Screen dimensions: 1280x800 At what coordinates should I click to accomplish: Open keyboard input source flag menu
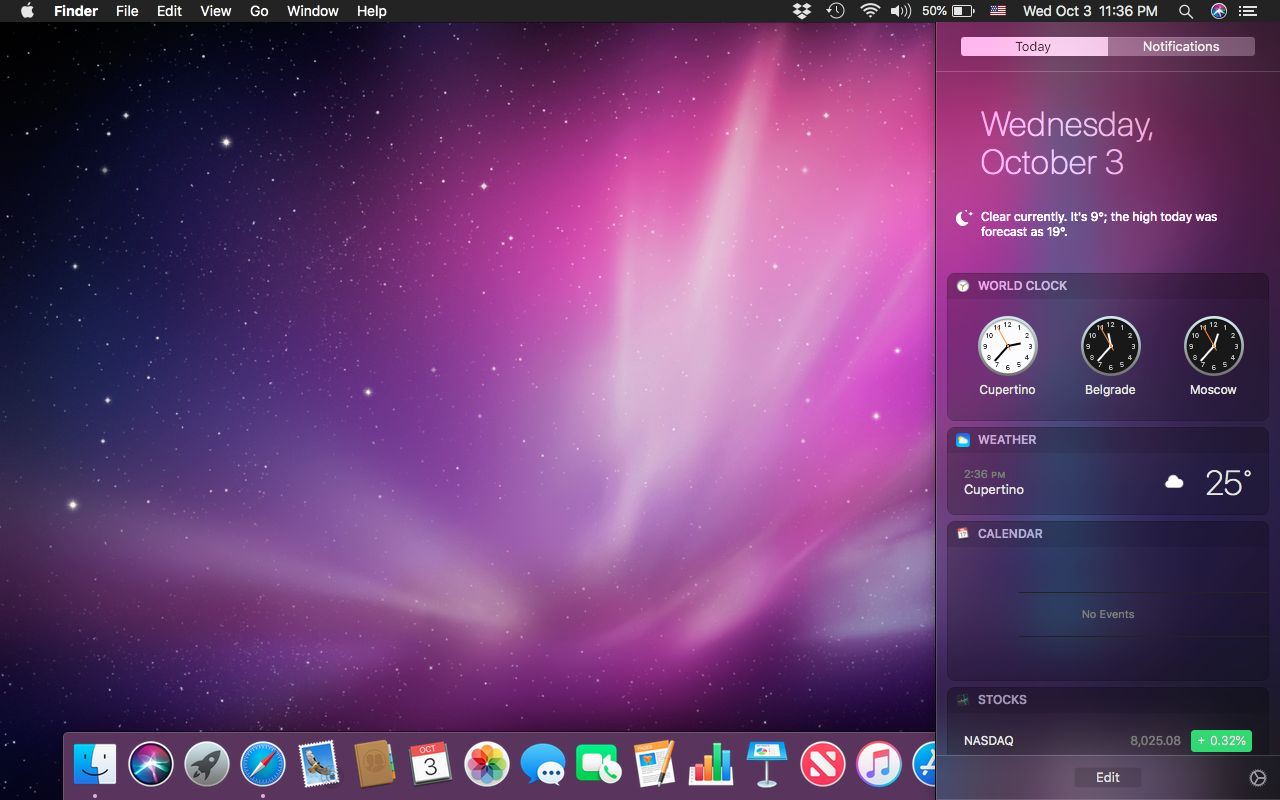coord(998,11)
